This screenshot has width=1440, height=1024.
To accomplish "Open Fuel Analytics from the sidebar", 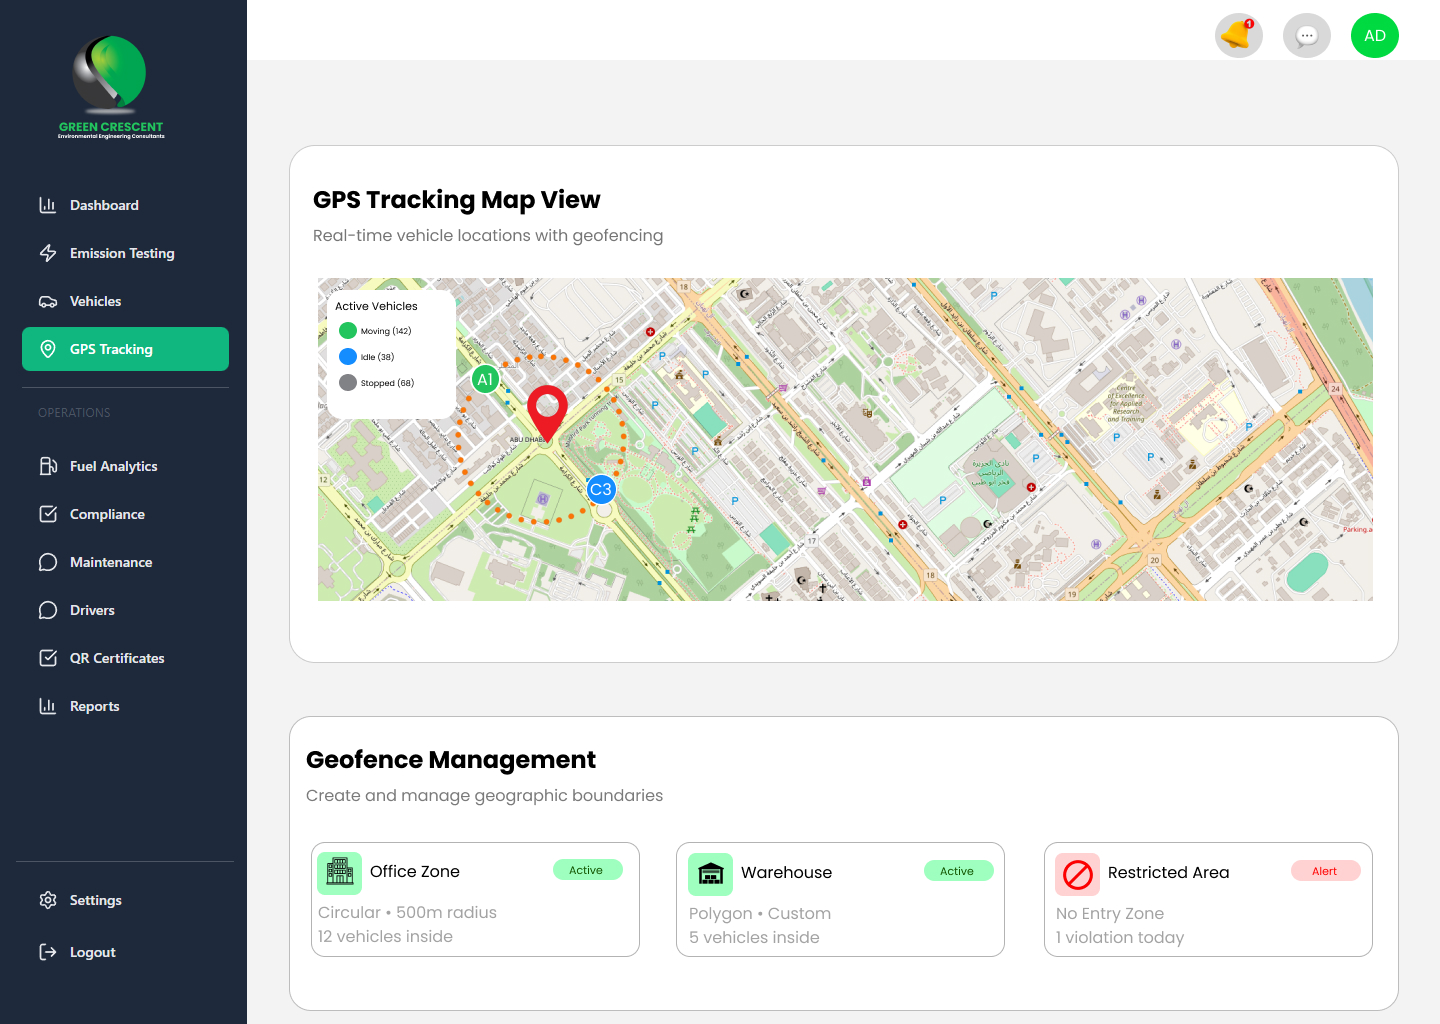I will click(113, 466).
